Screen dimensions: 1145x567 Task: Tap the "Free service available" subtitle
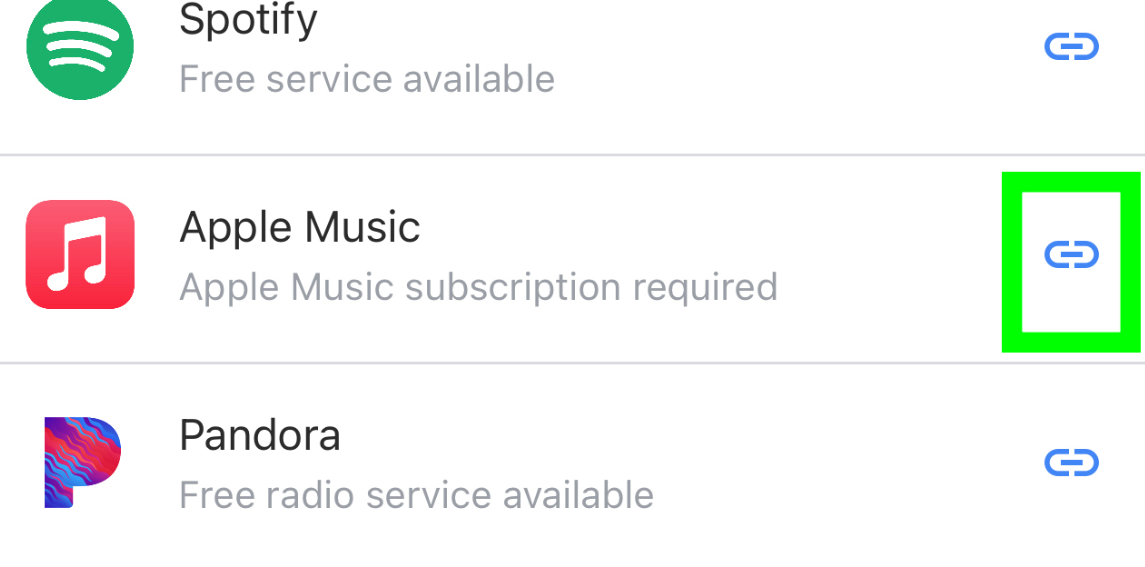click(x=367, y=78)
